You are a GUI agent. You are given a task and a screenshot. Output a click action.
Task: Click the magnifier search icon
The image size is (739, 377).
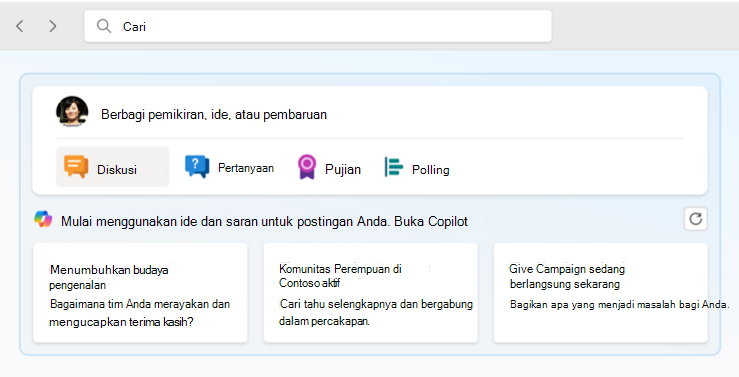pyautogui.click(x=104, y=26)
